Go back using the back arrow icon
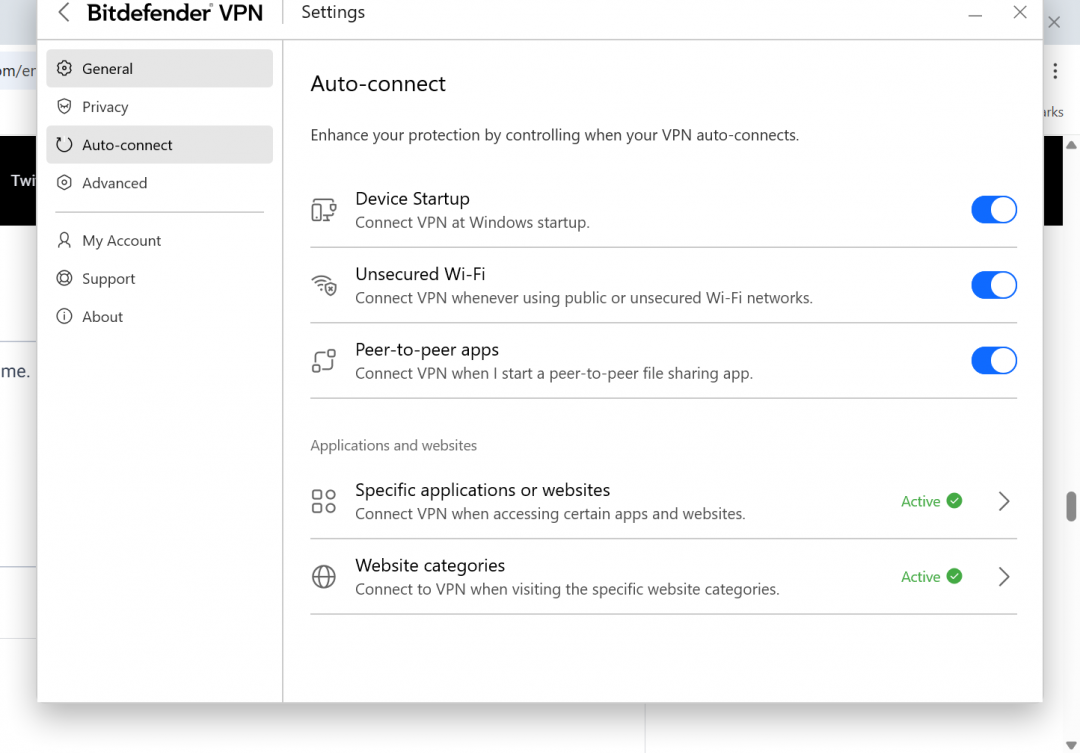This screenshot has height=753, width=1080. 63,12
